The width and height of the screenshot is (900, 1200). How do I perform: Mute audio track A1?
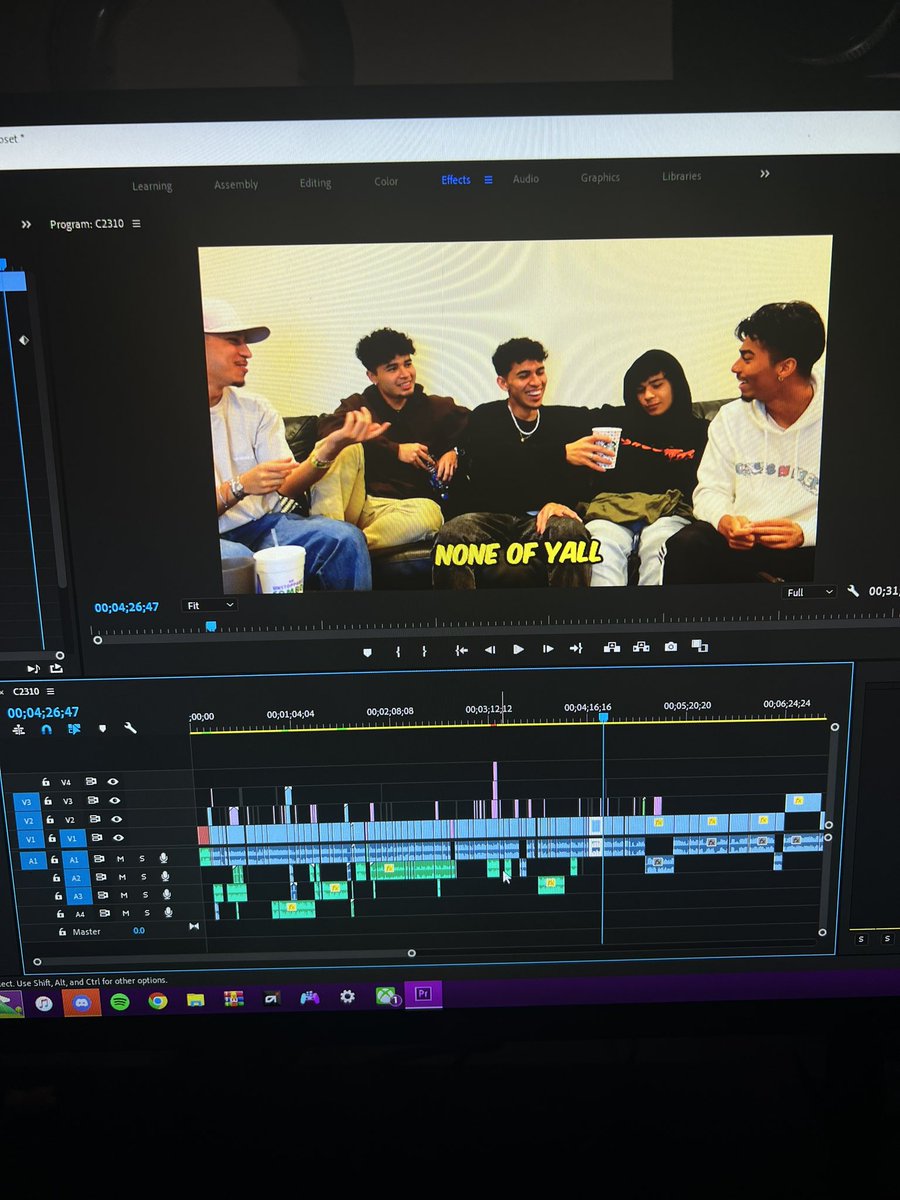tap(120, 858)
